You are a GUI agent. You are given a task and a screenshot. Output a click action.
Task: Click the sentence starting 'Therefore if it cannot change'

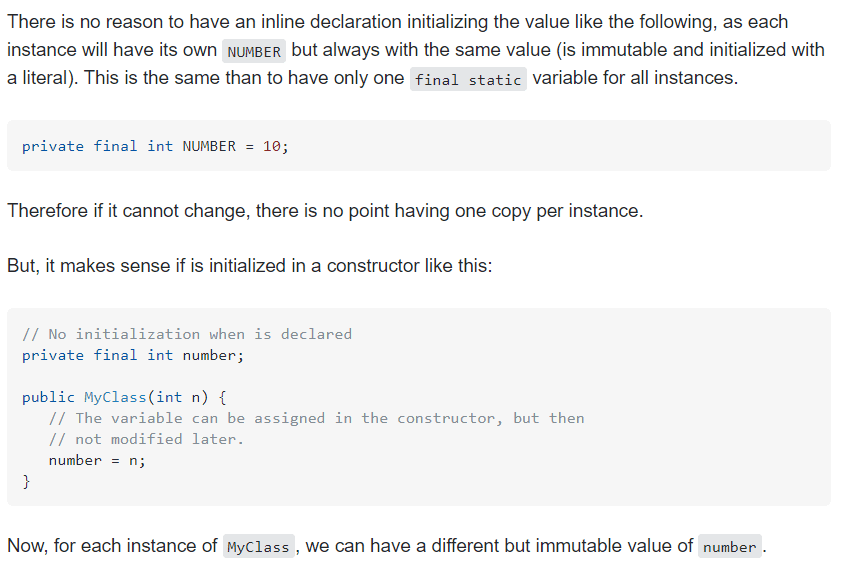point(325,211)
